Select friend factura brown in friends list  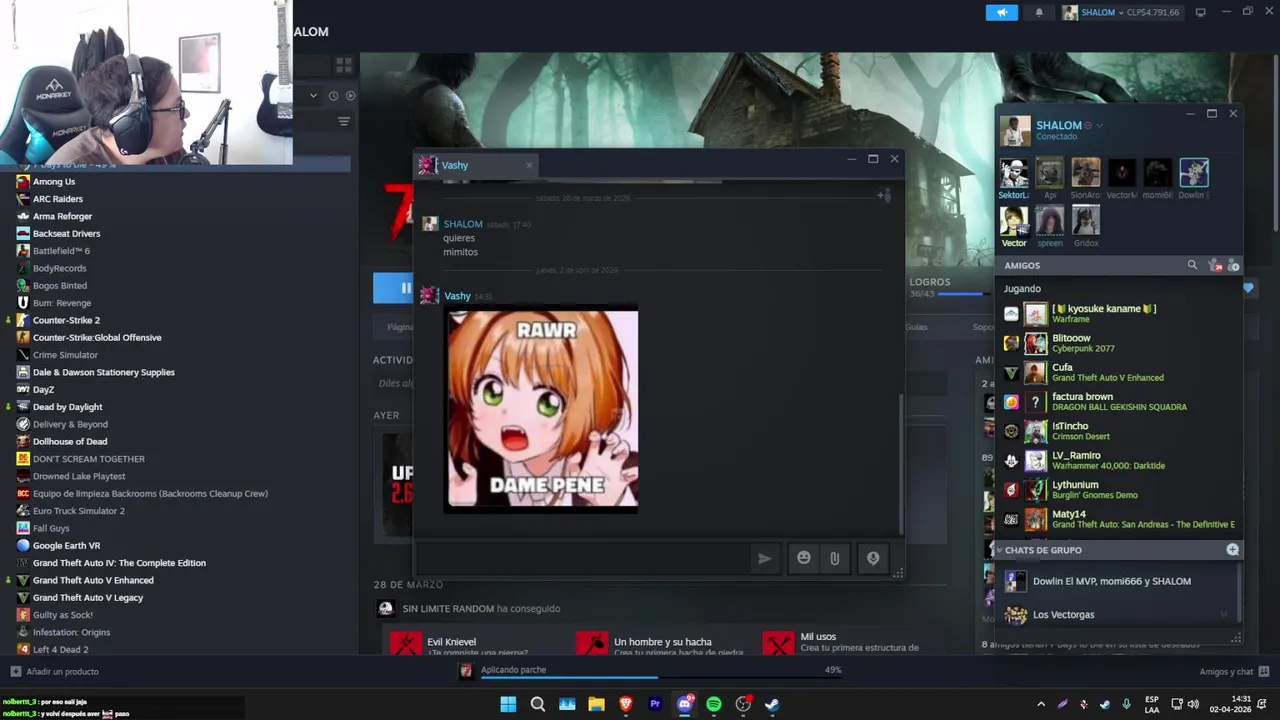[1120, 402]
